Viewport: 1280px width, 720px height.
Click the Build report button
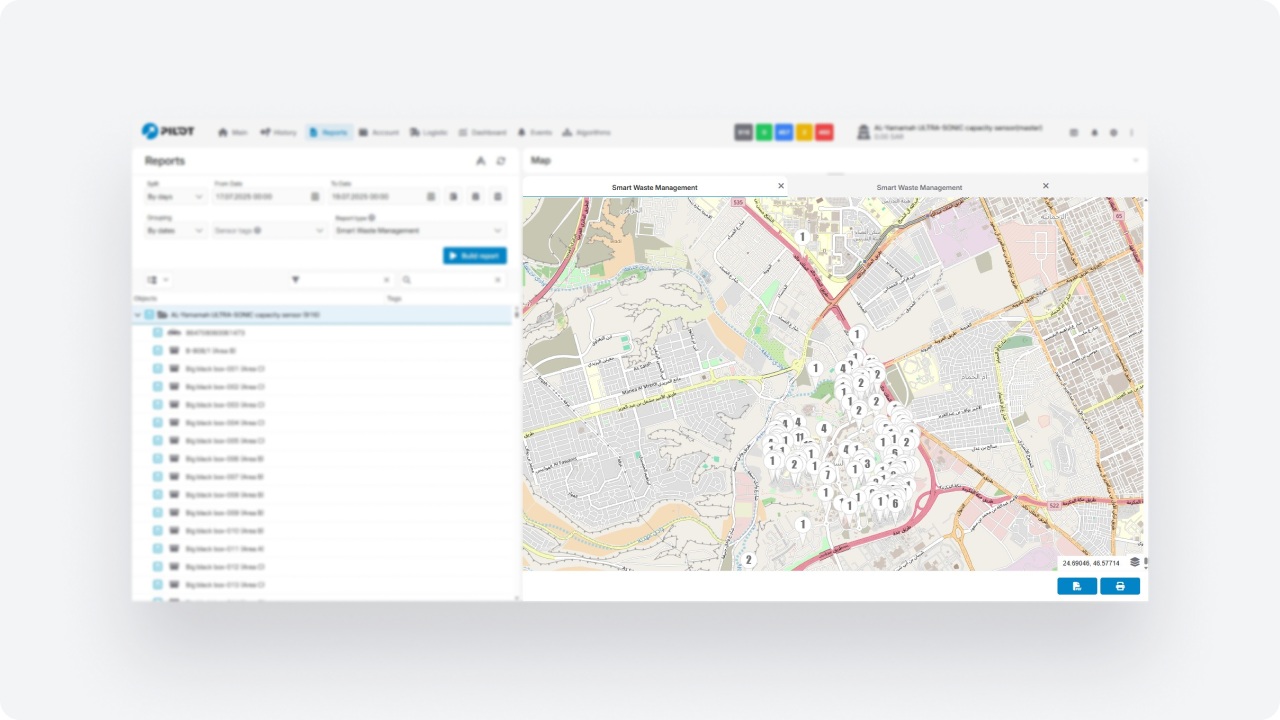pos(474,256)
